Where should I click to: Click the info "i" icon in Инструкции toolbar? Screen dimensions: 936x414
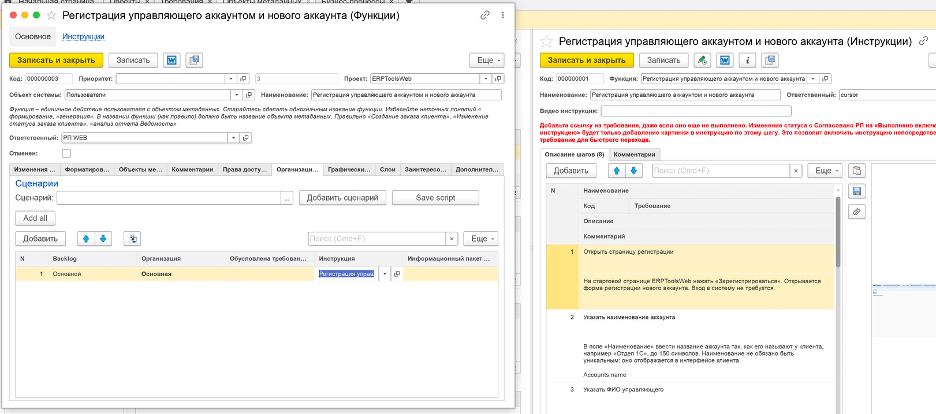[747, 60]
